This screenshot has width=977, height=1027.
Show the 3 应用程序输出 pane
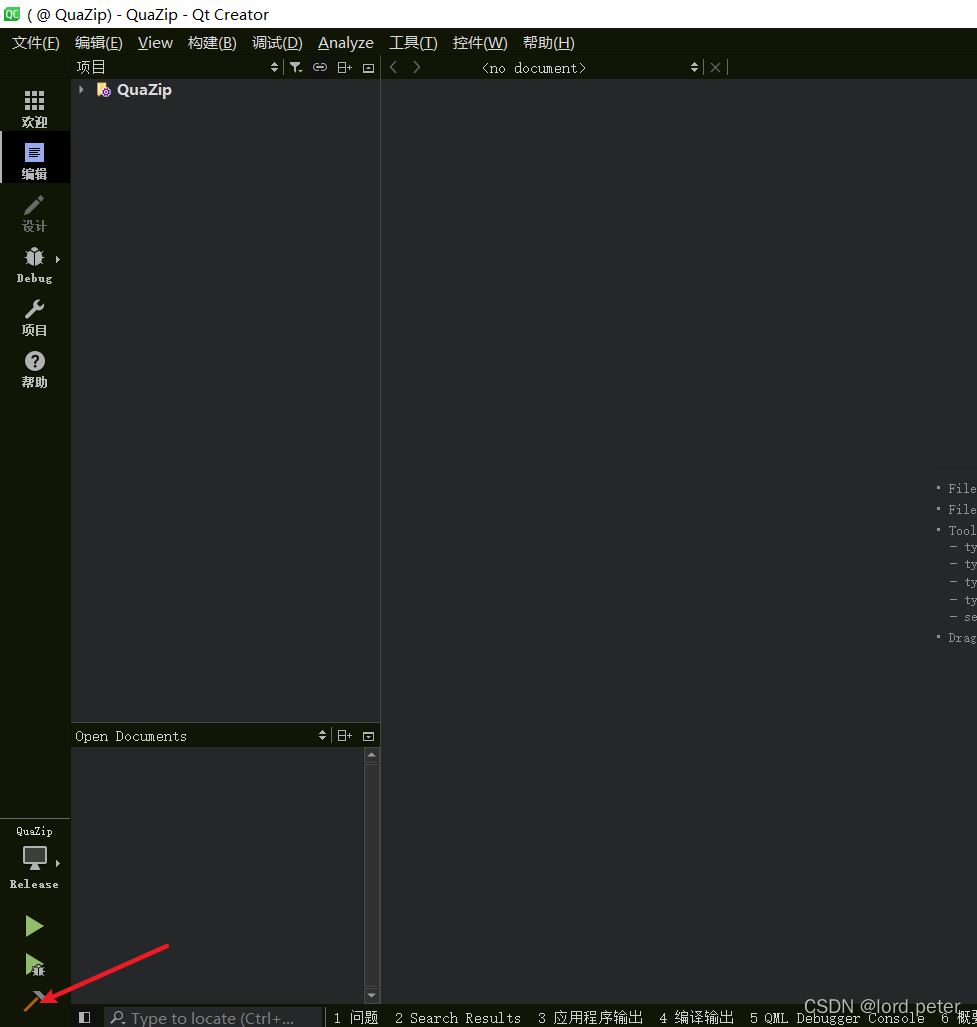(x=590, y=1017)
